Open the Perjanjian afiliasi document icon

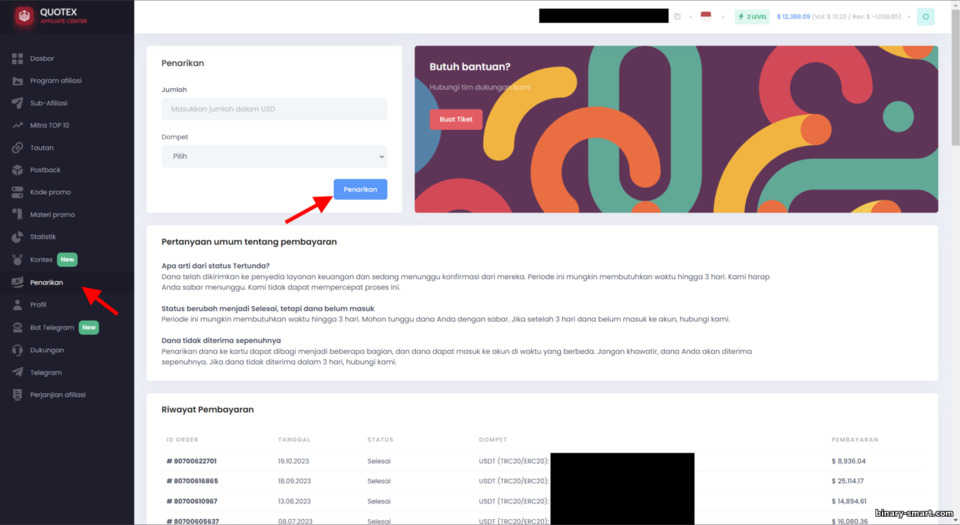pos(17,395)
